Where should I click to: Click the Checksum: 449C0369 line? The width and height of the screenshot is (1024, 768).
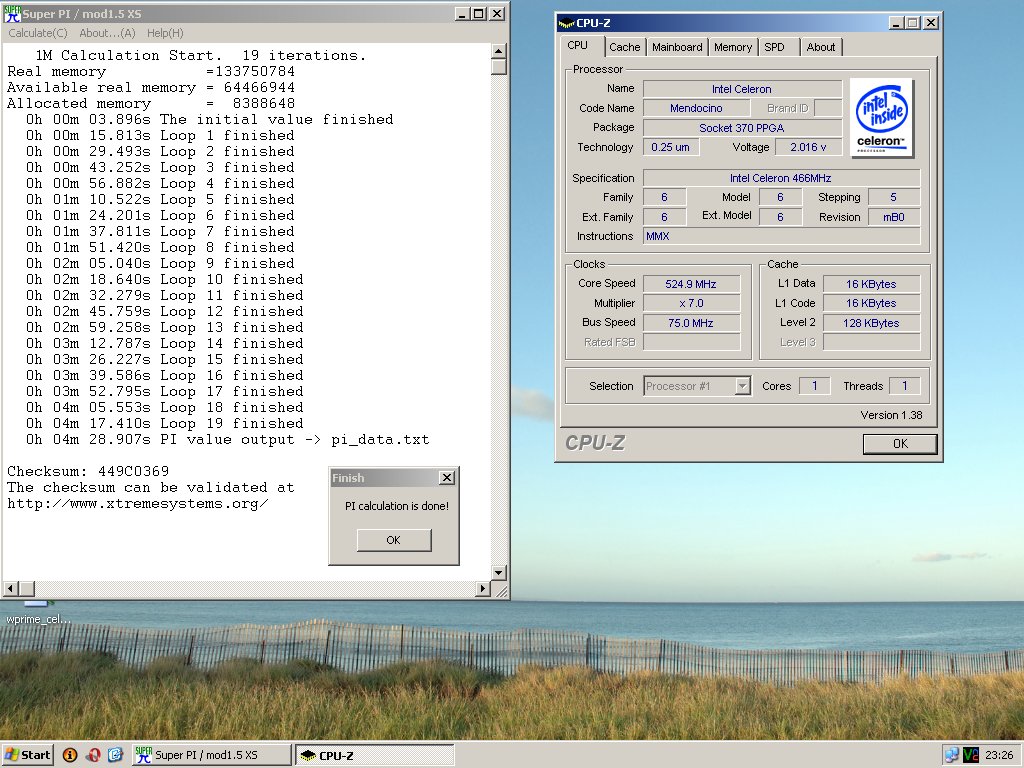click(x=88, y=471)
